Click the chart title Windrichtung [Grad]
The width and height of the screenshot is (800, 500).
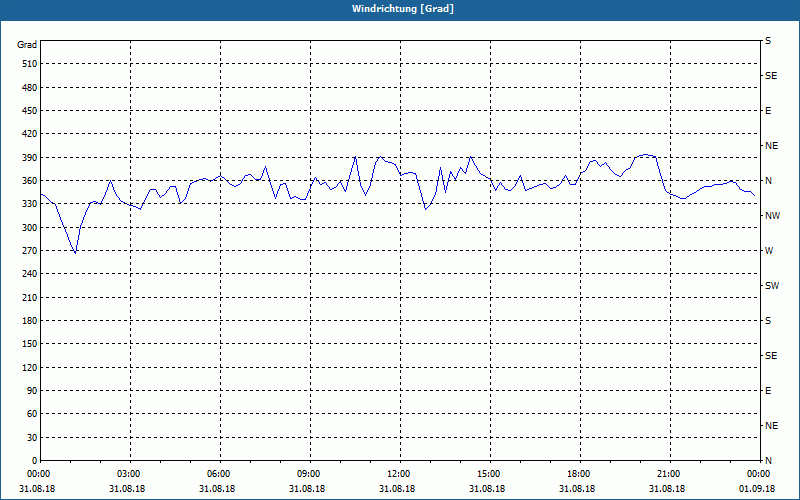tap(403, 9)
